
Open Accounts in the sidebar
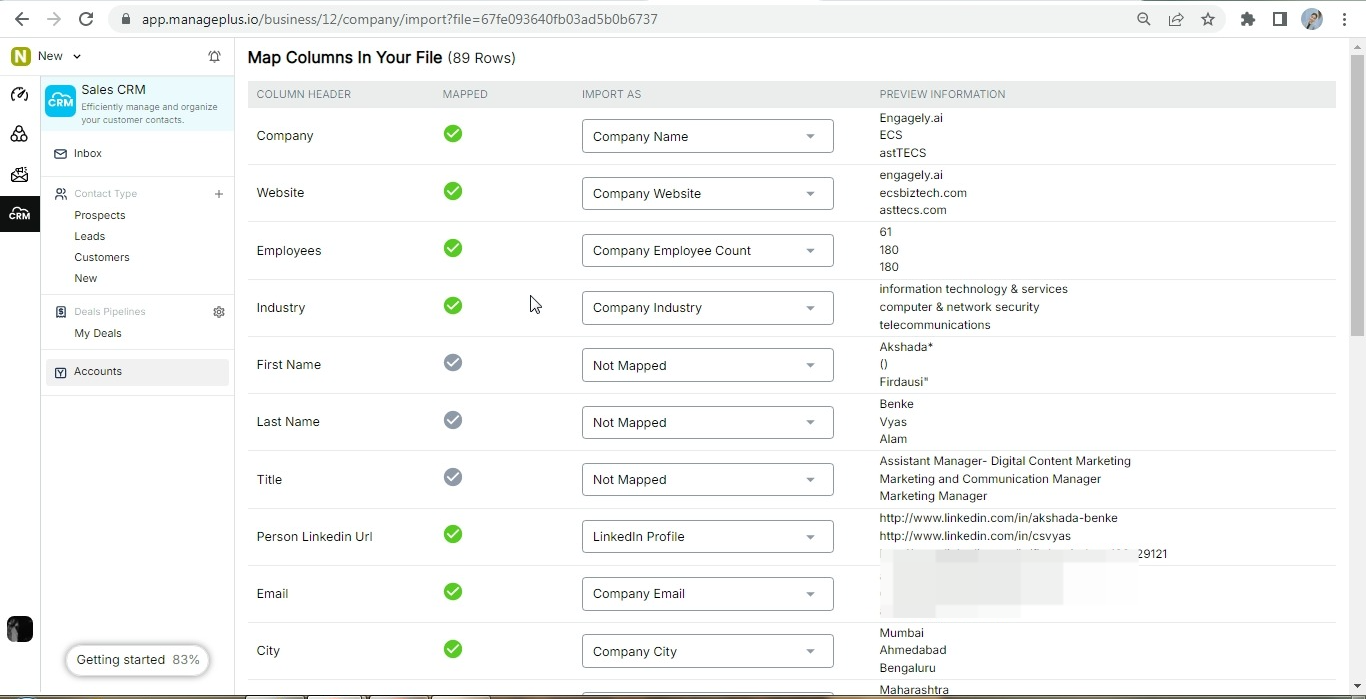(137, 372)
